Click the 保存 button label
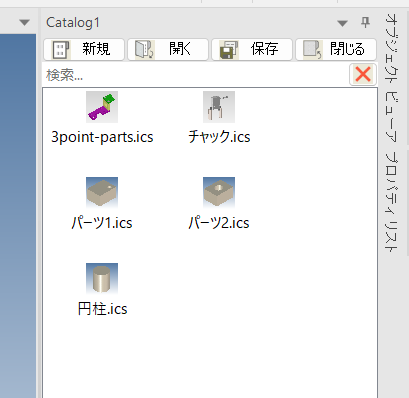Image resolution: width=409 pixels, height=398 pixels. [x=264, y=49]
